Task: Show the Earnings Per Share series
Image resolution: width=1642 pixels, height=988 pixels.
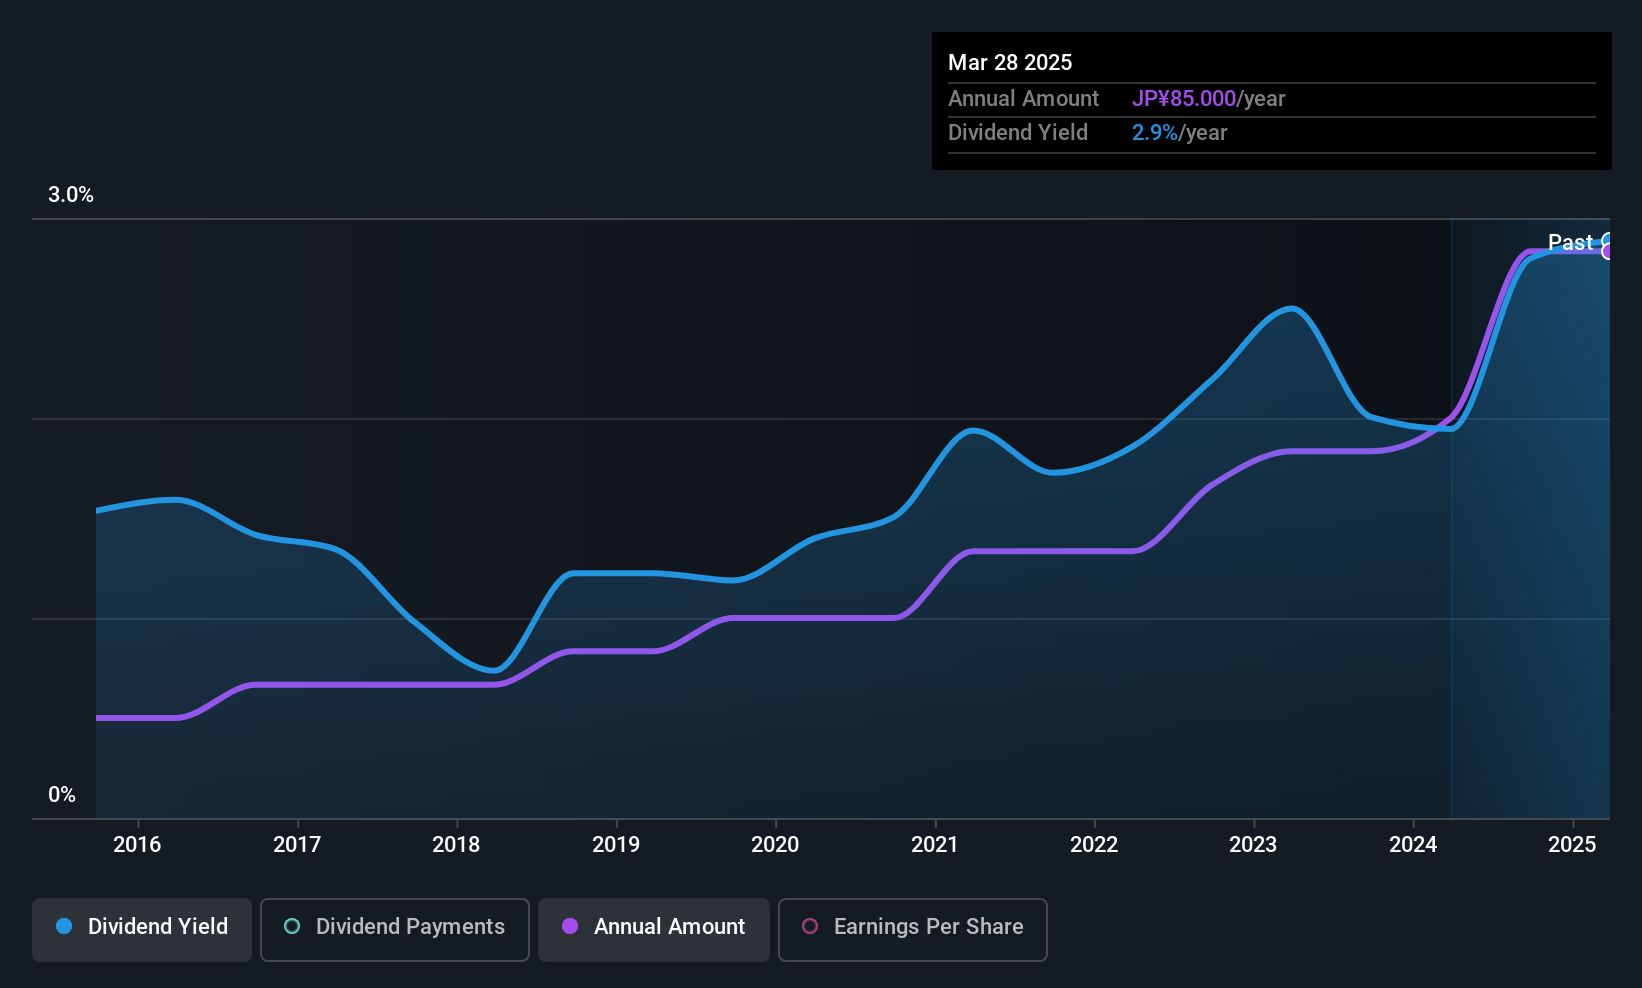Action: 912,929
